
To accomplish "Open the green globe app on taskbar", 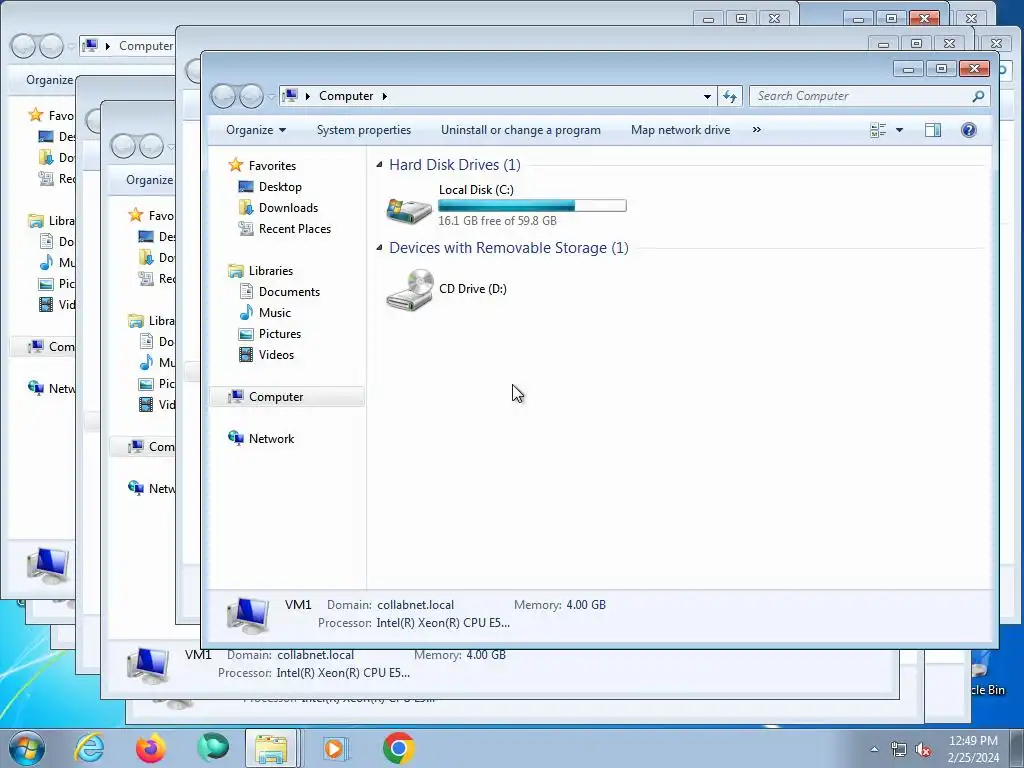I will 212,748.
